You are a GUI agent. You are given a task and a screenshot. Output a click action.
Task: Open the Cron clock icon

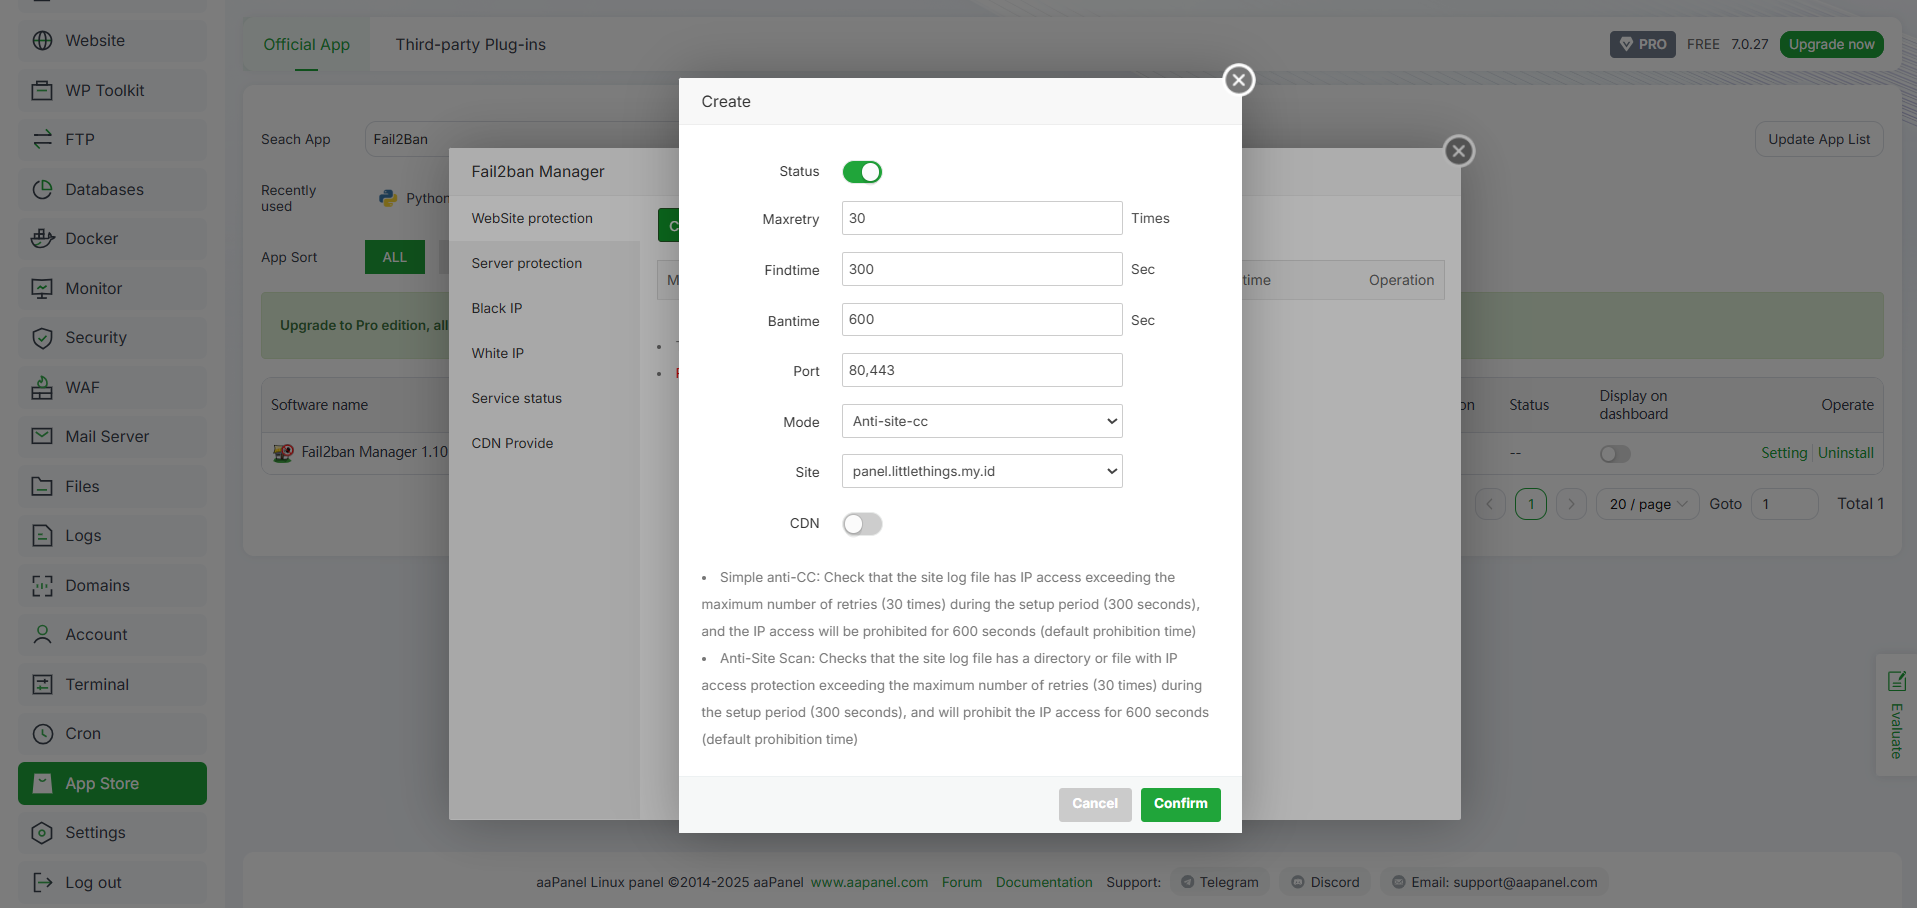42,734
